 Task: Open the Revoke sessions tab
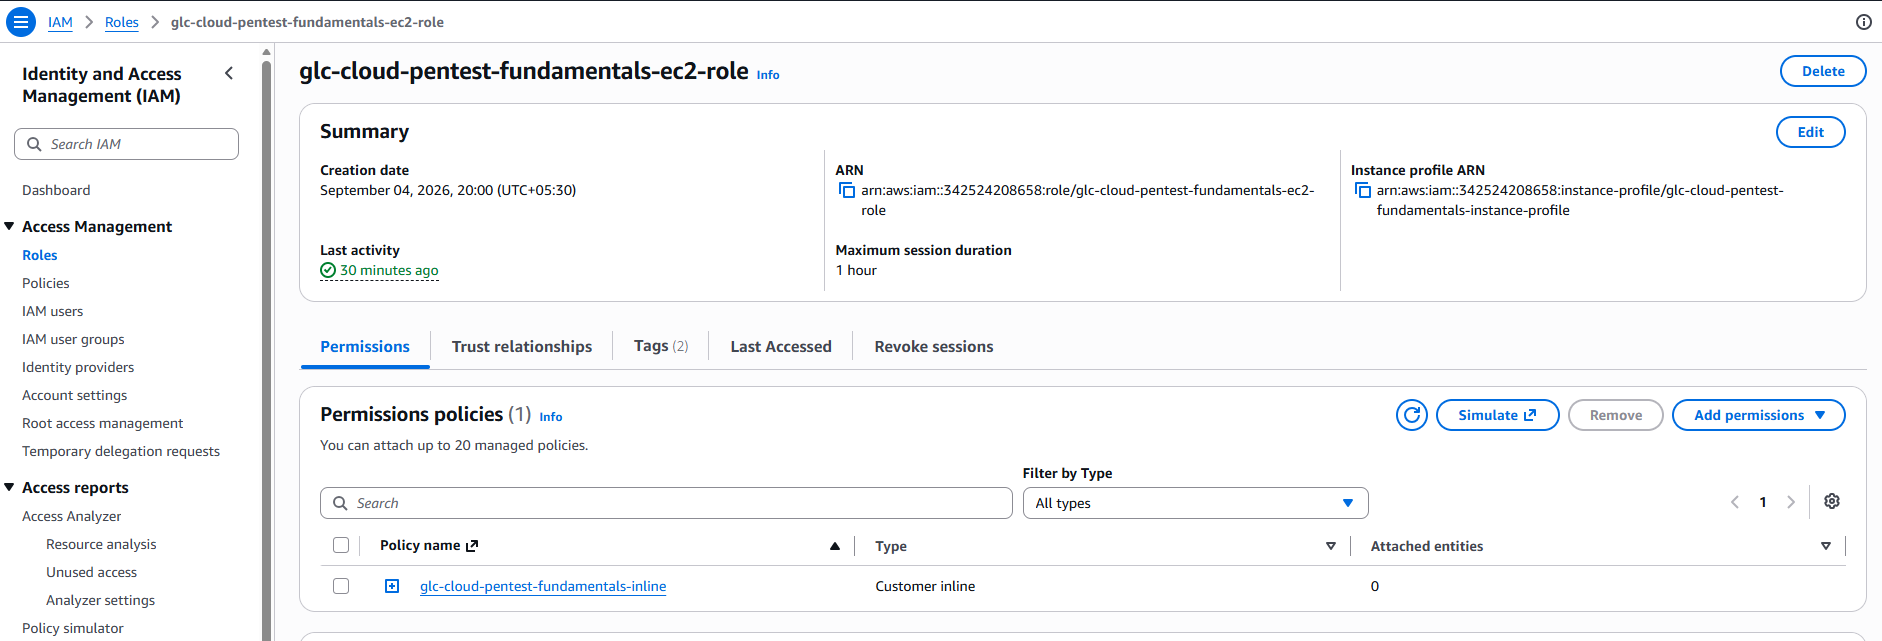click(x=934, y=347)
